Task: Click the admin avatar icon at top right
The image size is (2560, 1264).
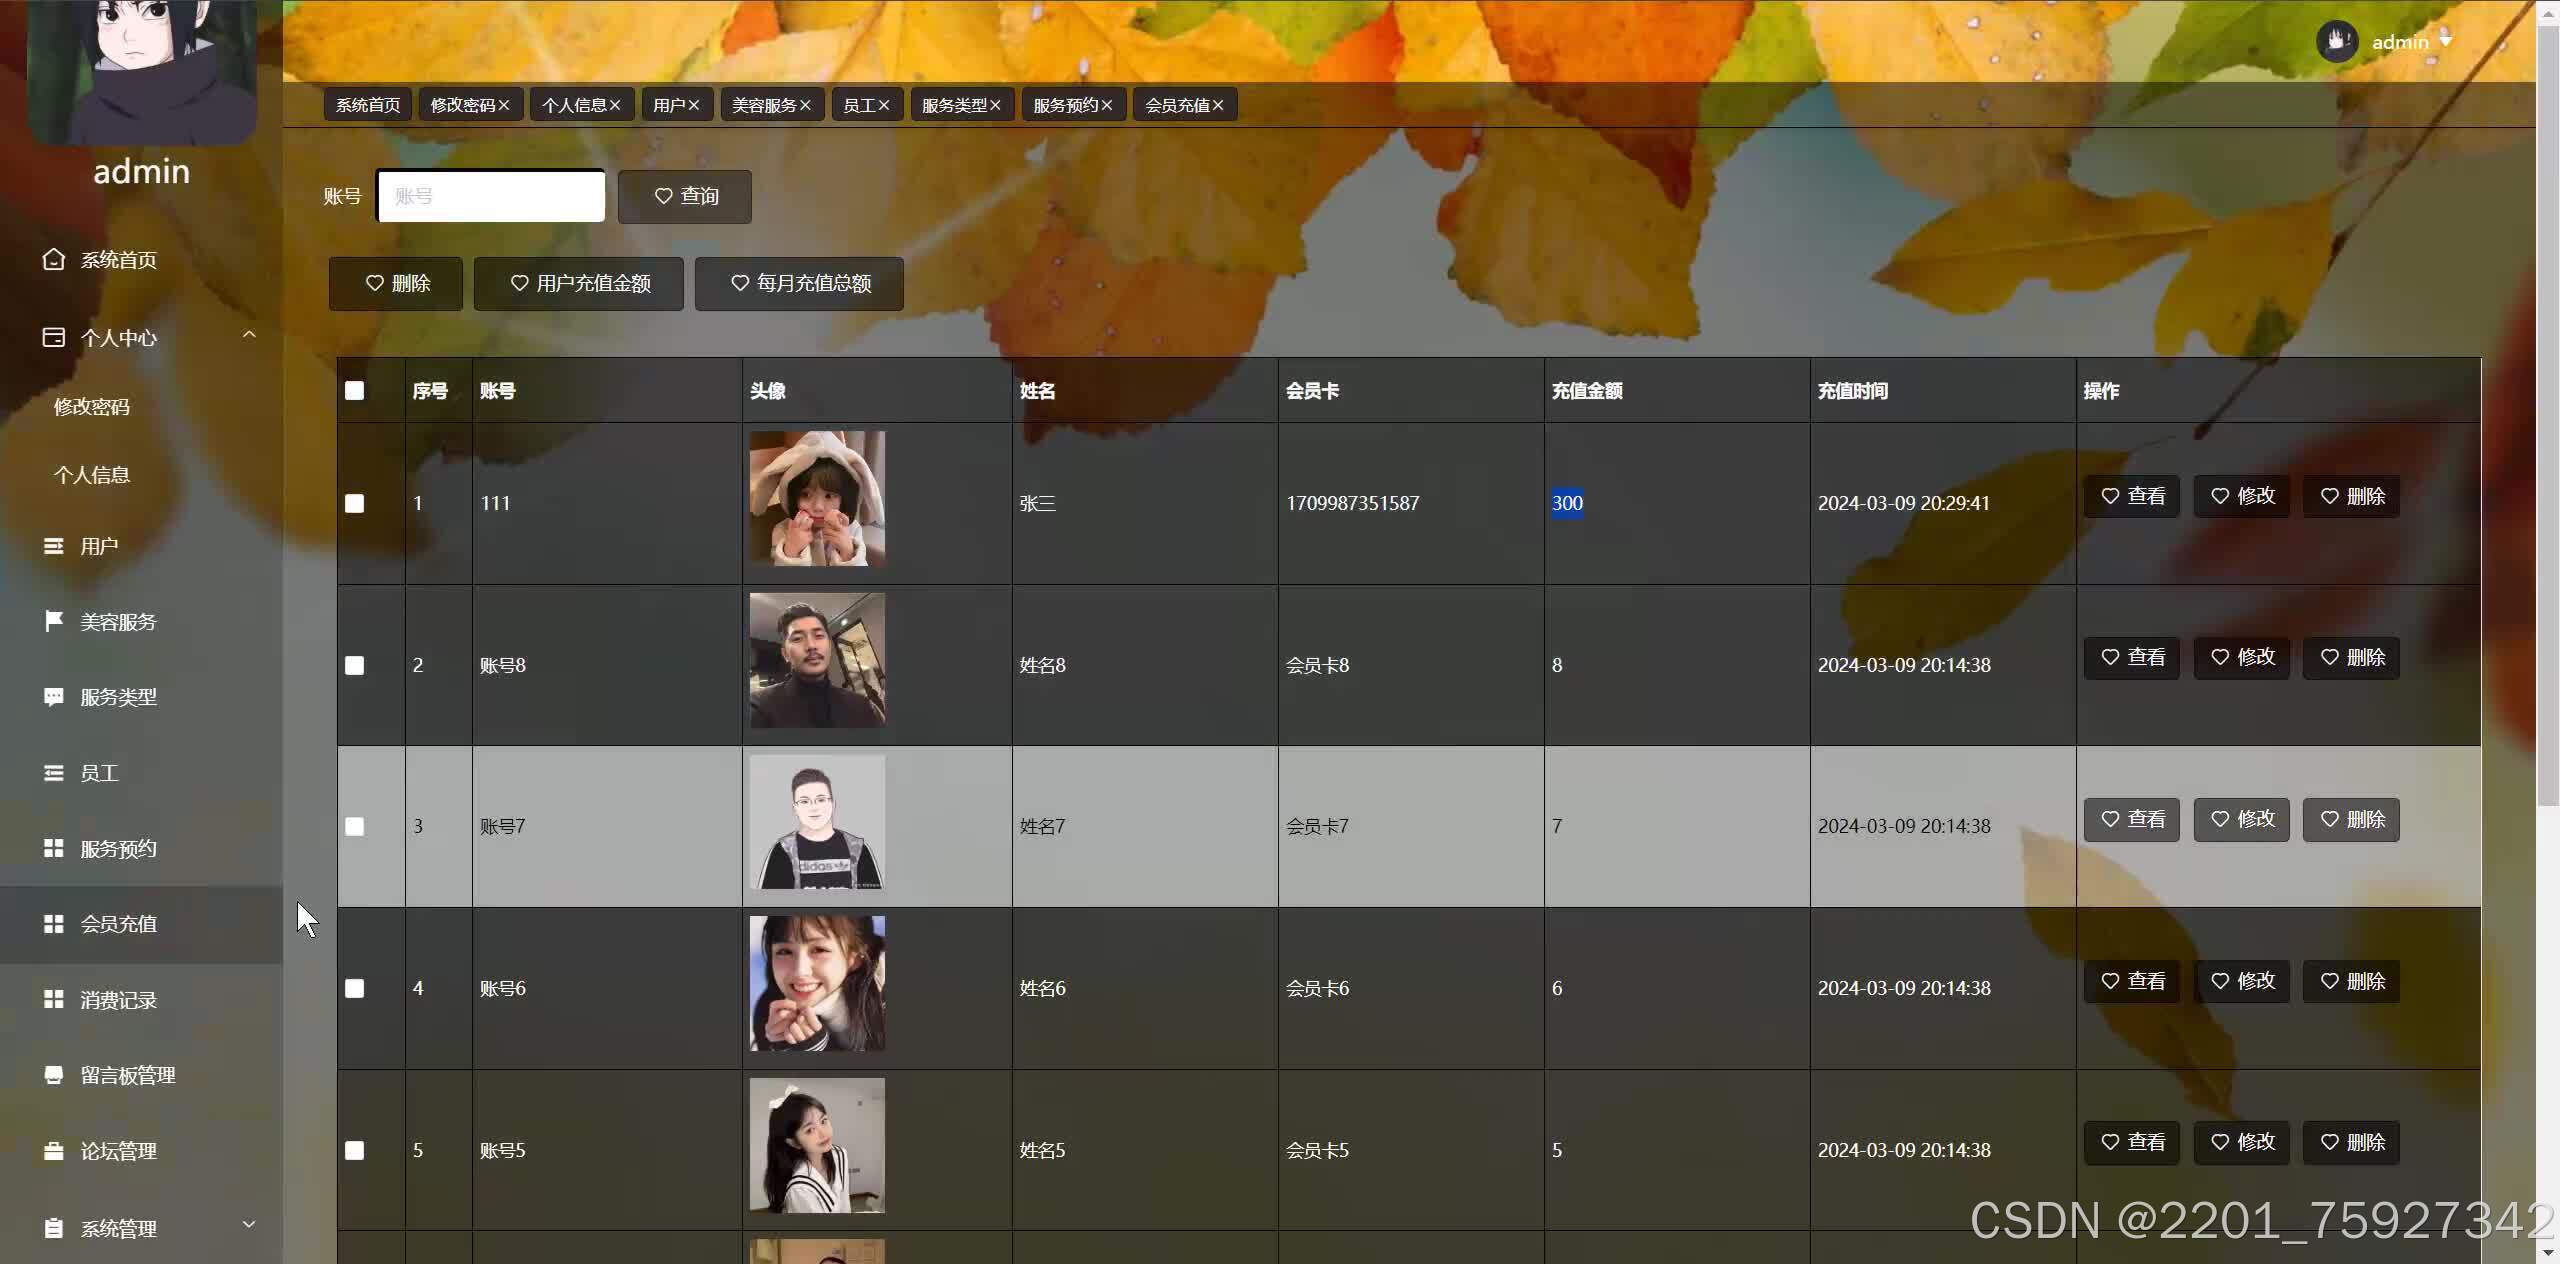Action: 2337,41
